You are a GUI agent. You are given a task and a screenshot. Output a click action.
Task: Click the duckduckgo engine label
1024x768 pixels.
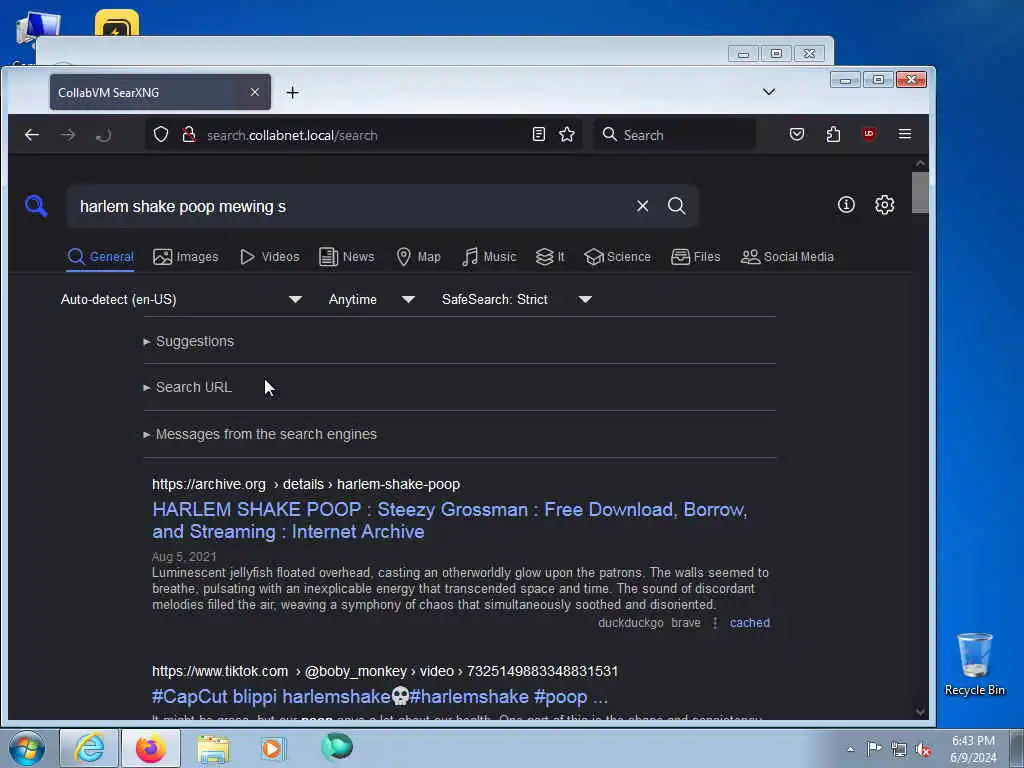point(630,623)
